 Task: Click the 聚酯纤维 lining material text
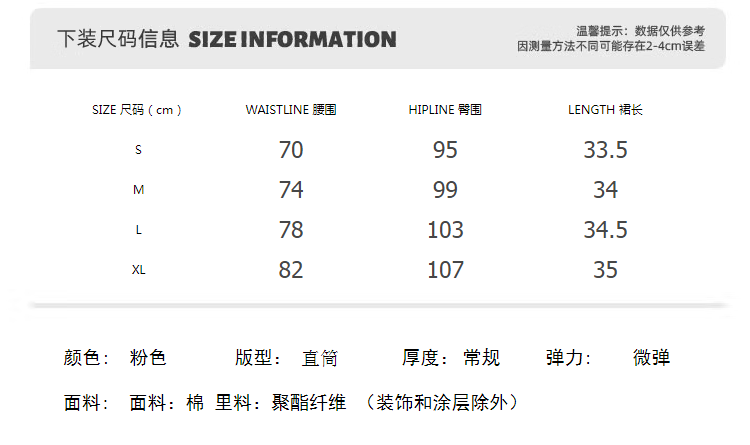[x=309, y=403]
